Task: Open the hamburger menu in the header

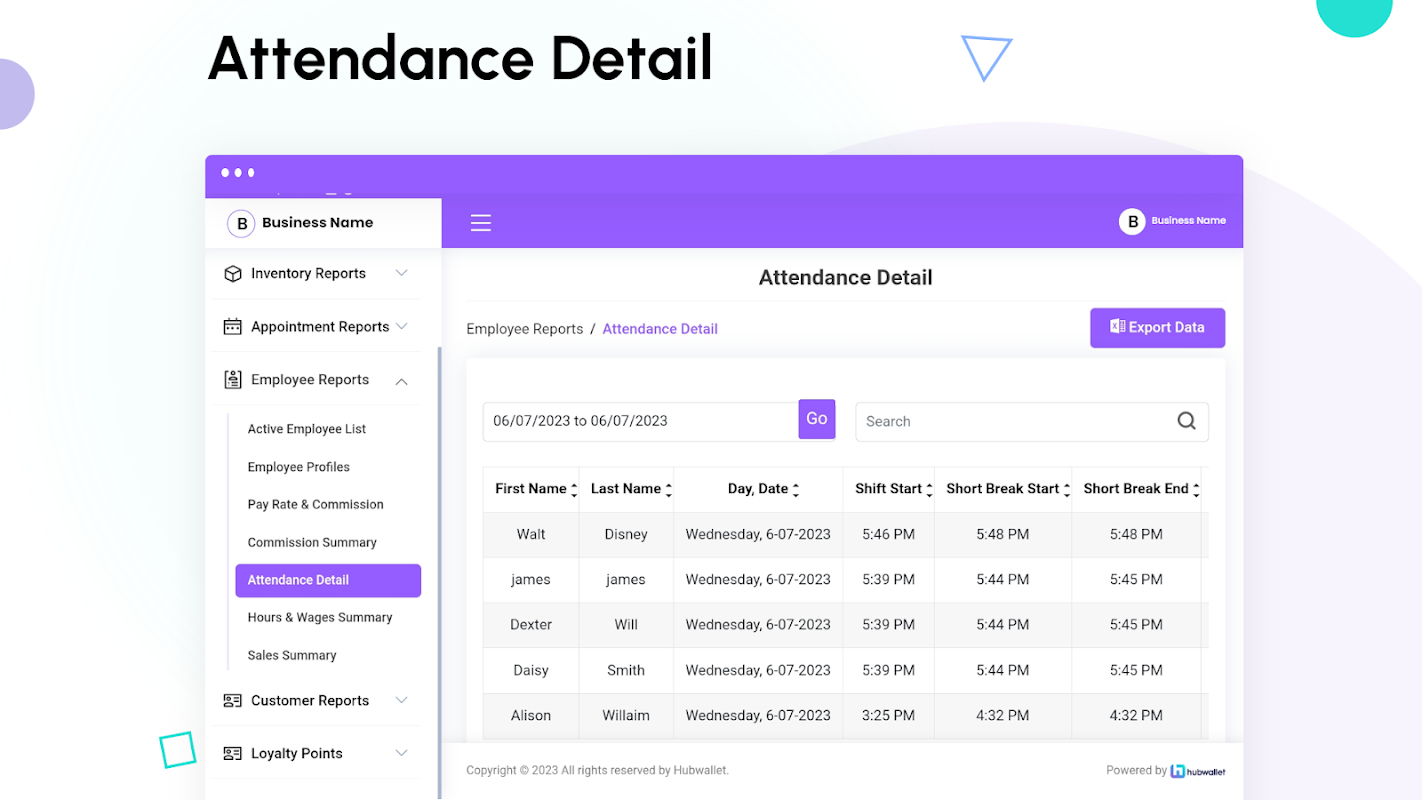Action: 481,223
